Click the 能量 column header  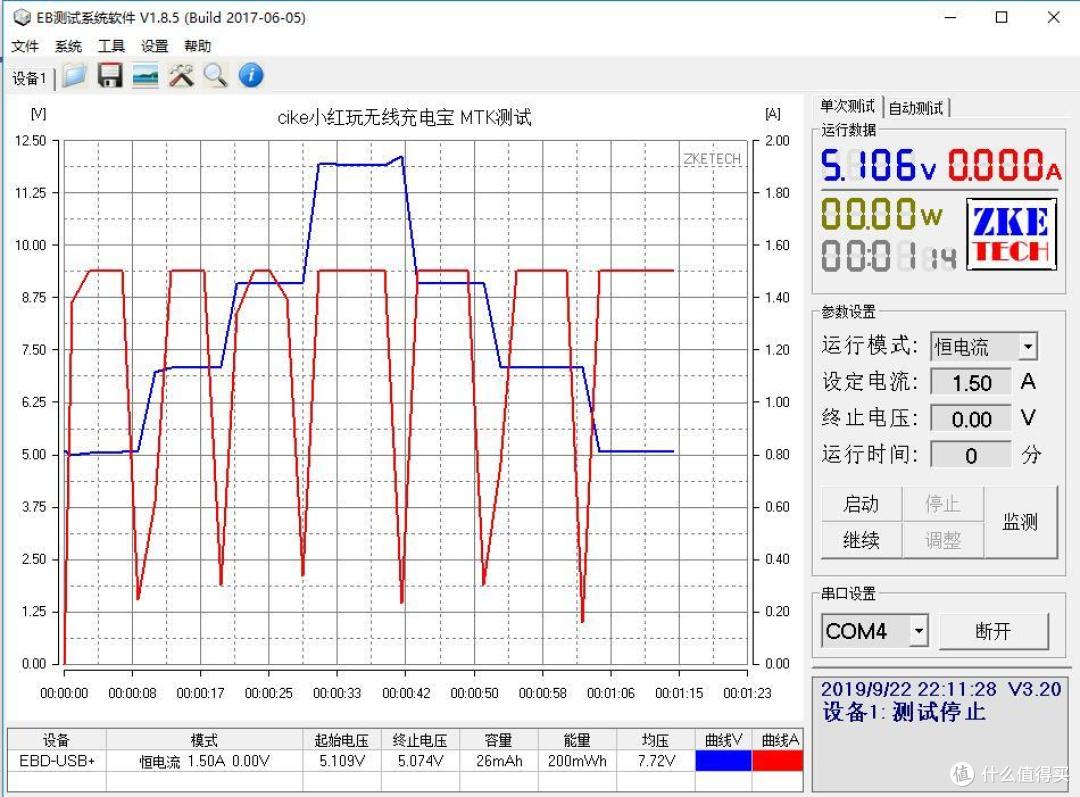(x=577, y=740)
